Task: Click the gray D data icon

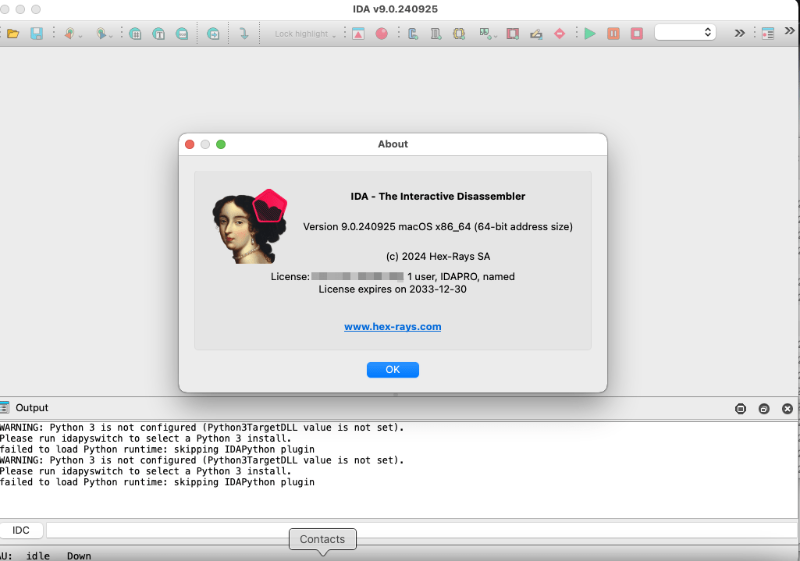Action: click(x=436, y=34)
